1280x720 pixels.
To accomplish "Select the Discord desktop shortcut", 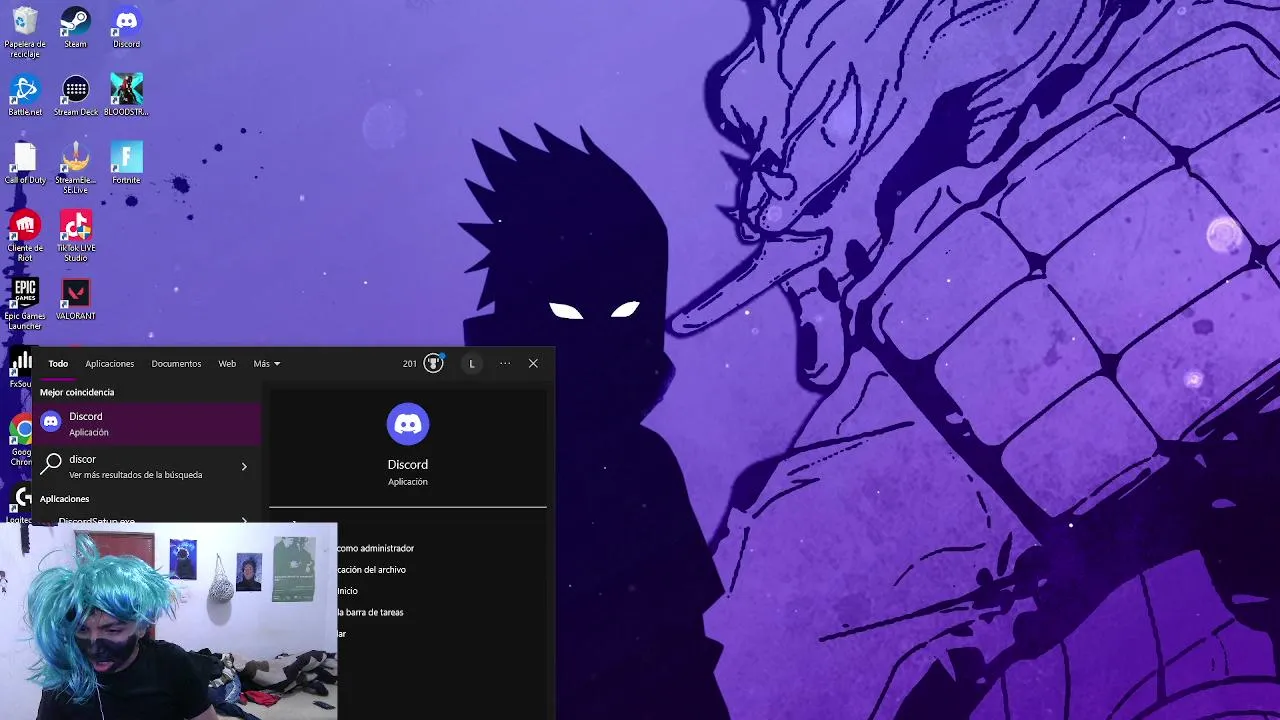I will tap(126, 28).
